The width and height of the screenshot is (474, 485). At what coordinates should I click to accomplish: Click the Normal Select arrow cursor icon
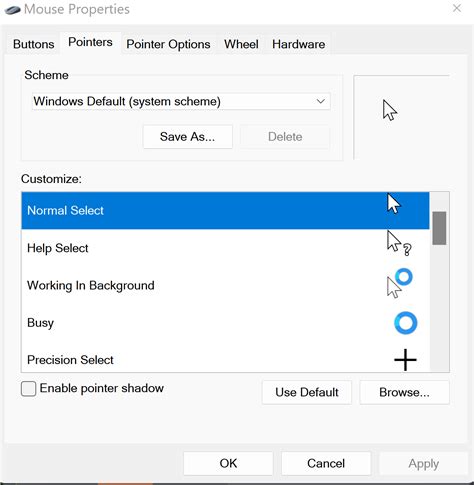(394, 203)
